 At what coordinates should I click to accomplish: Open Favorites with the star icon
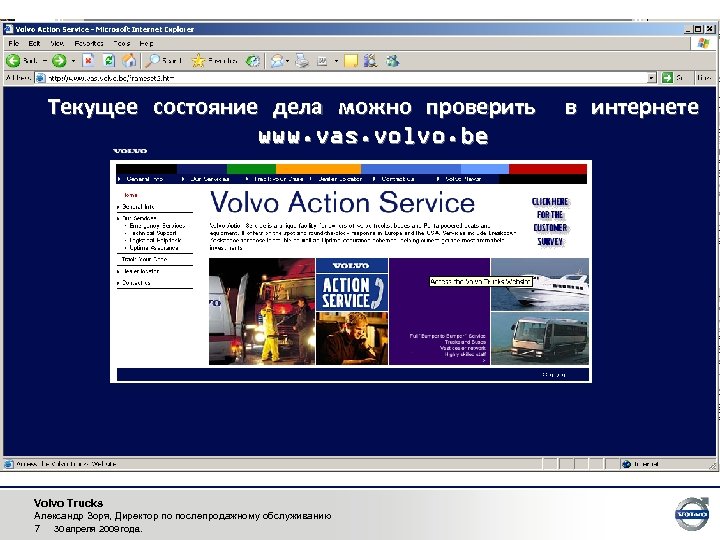pos(198,60)
